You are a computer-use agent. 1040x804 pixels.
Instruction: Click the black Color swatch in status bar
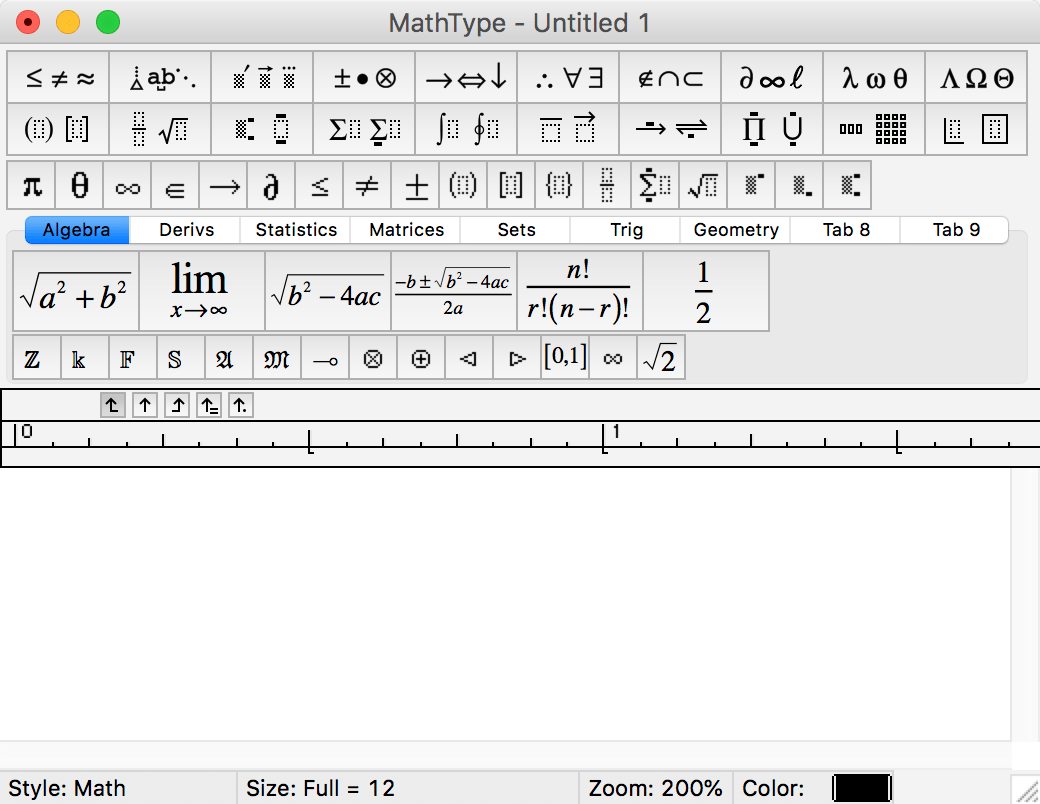pos(862,788)
